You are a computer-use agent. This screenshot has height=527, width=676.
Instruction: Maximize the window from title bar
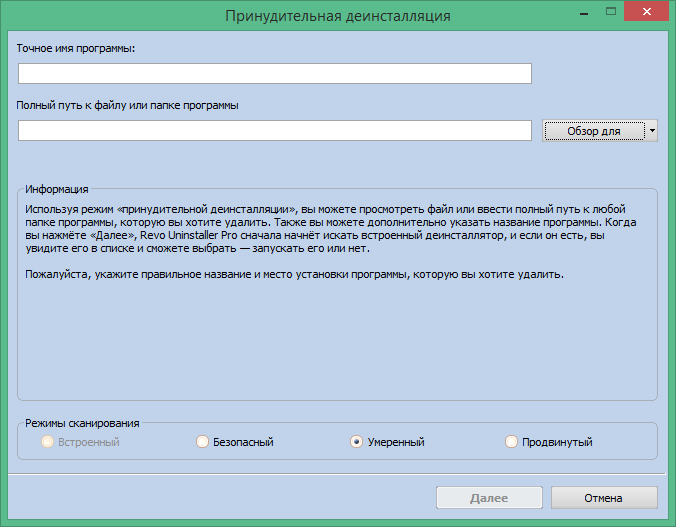tap(611, 12)
